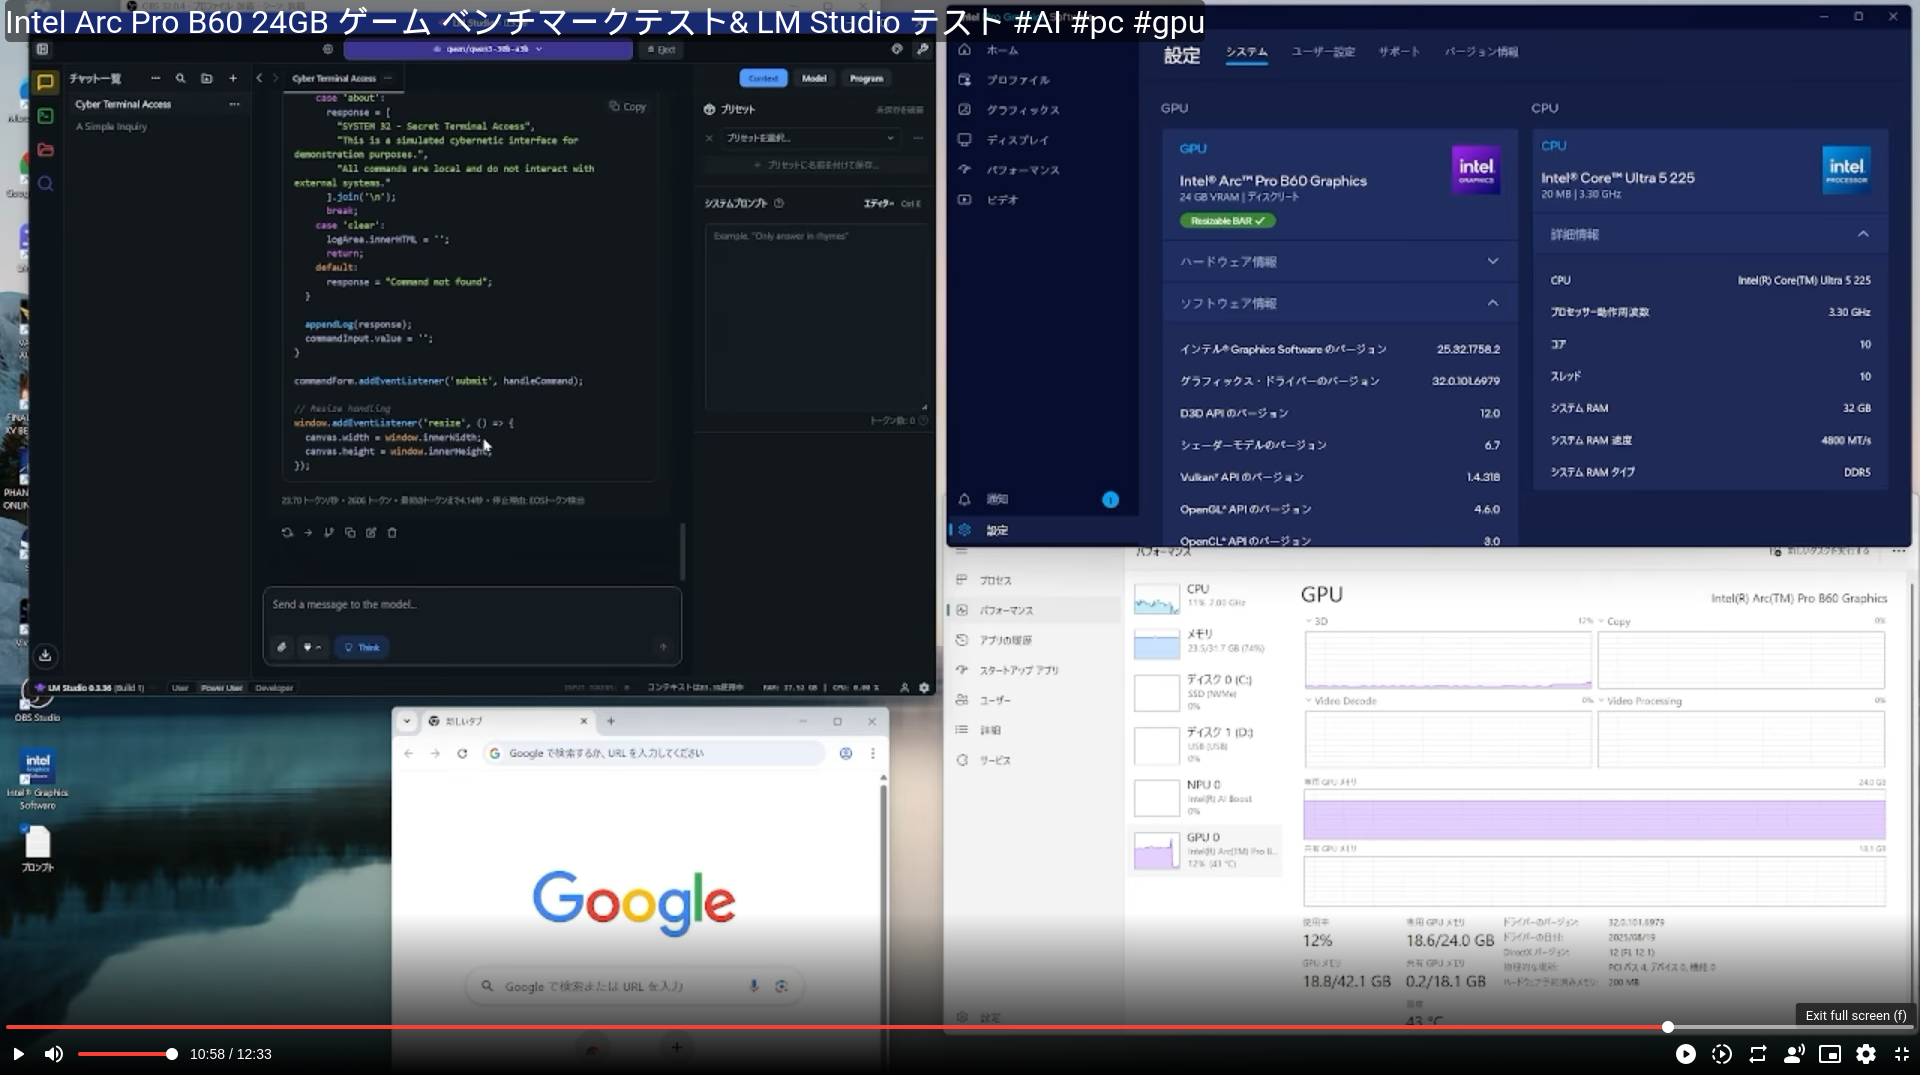Click the playback speed circle icon

pos(1721,1054)
